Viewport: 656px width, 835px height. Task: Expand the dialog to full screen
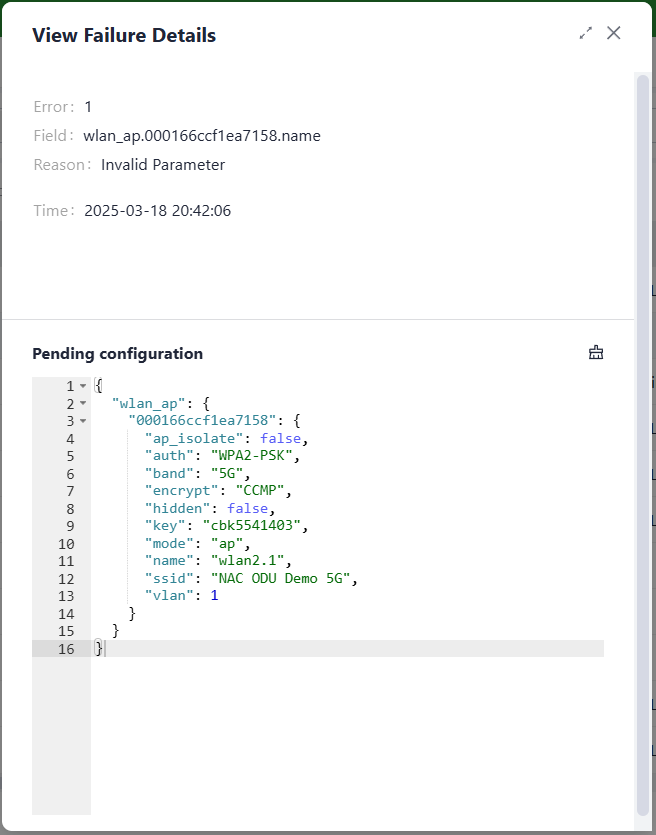point(586,33)
